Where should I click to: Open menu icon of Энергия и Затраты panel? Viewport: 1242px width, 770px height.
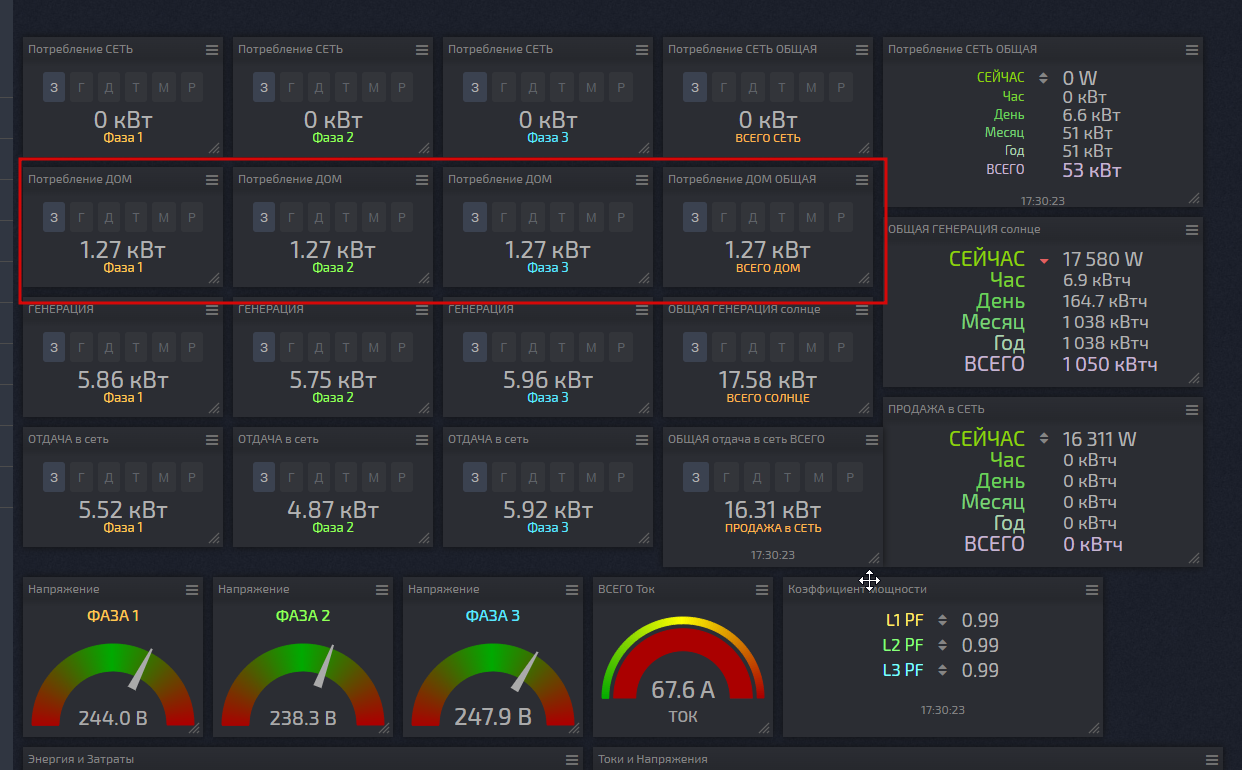pyautogui.click(x=572, y=759)
